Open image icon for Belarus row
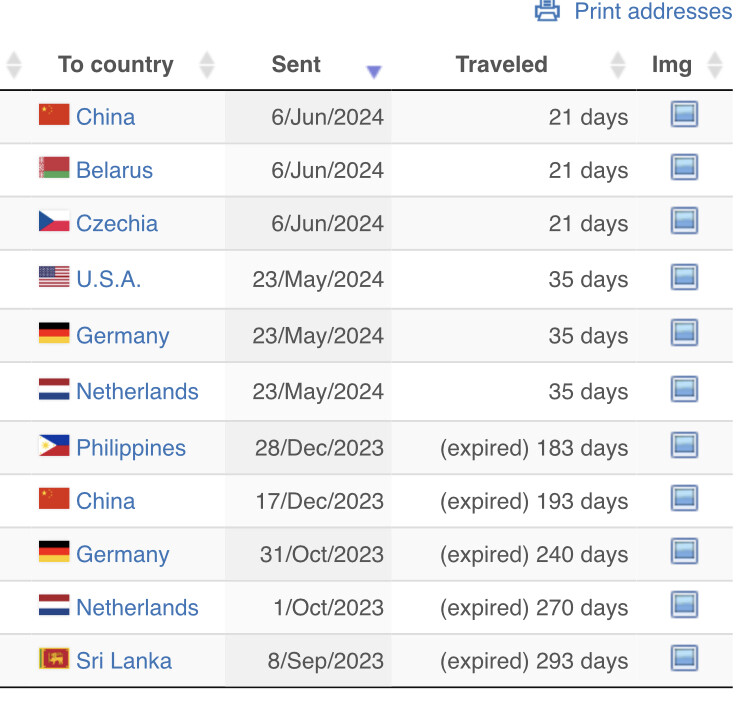The height and width of the screenshot is (701, 740). (684, 167)
